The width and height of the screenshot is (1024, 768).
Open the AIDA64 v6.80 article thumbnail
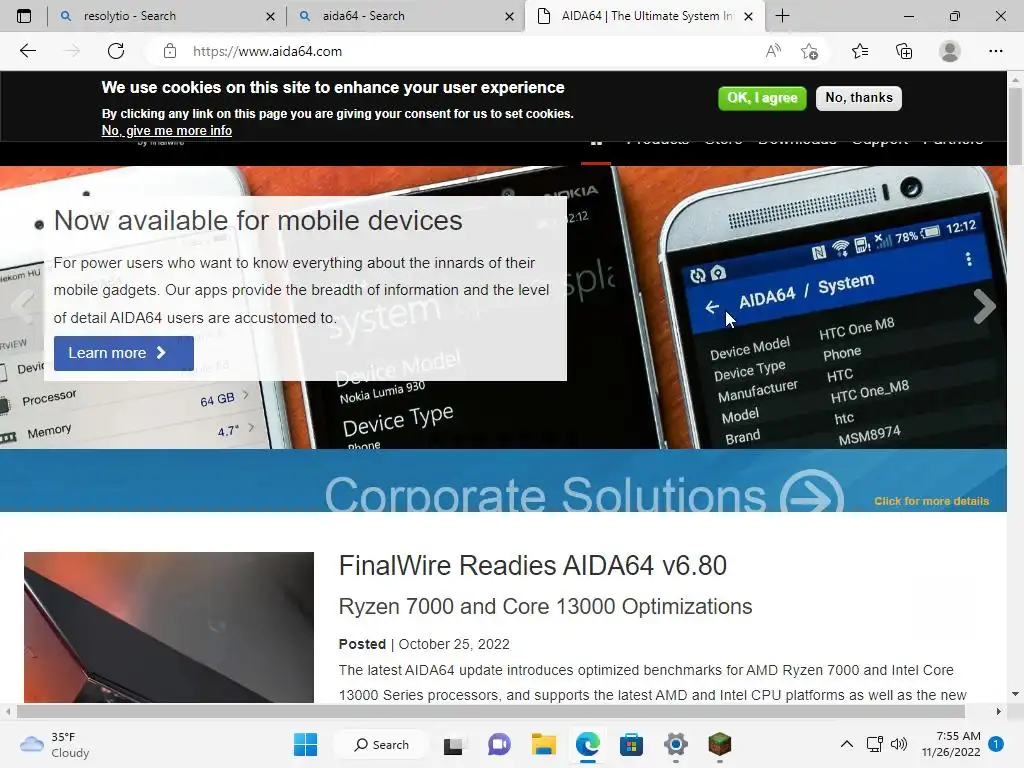(168, 628)
